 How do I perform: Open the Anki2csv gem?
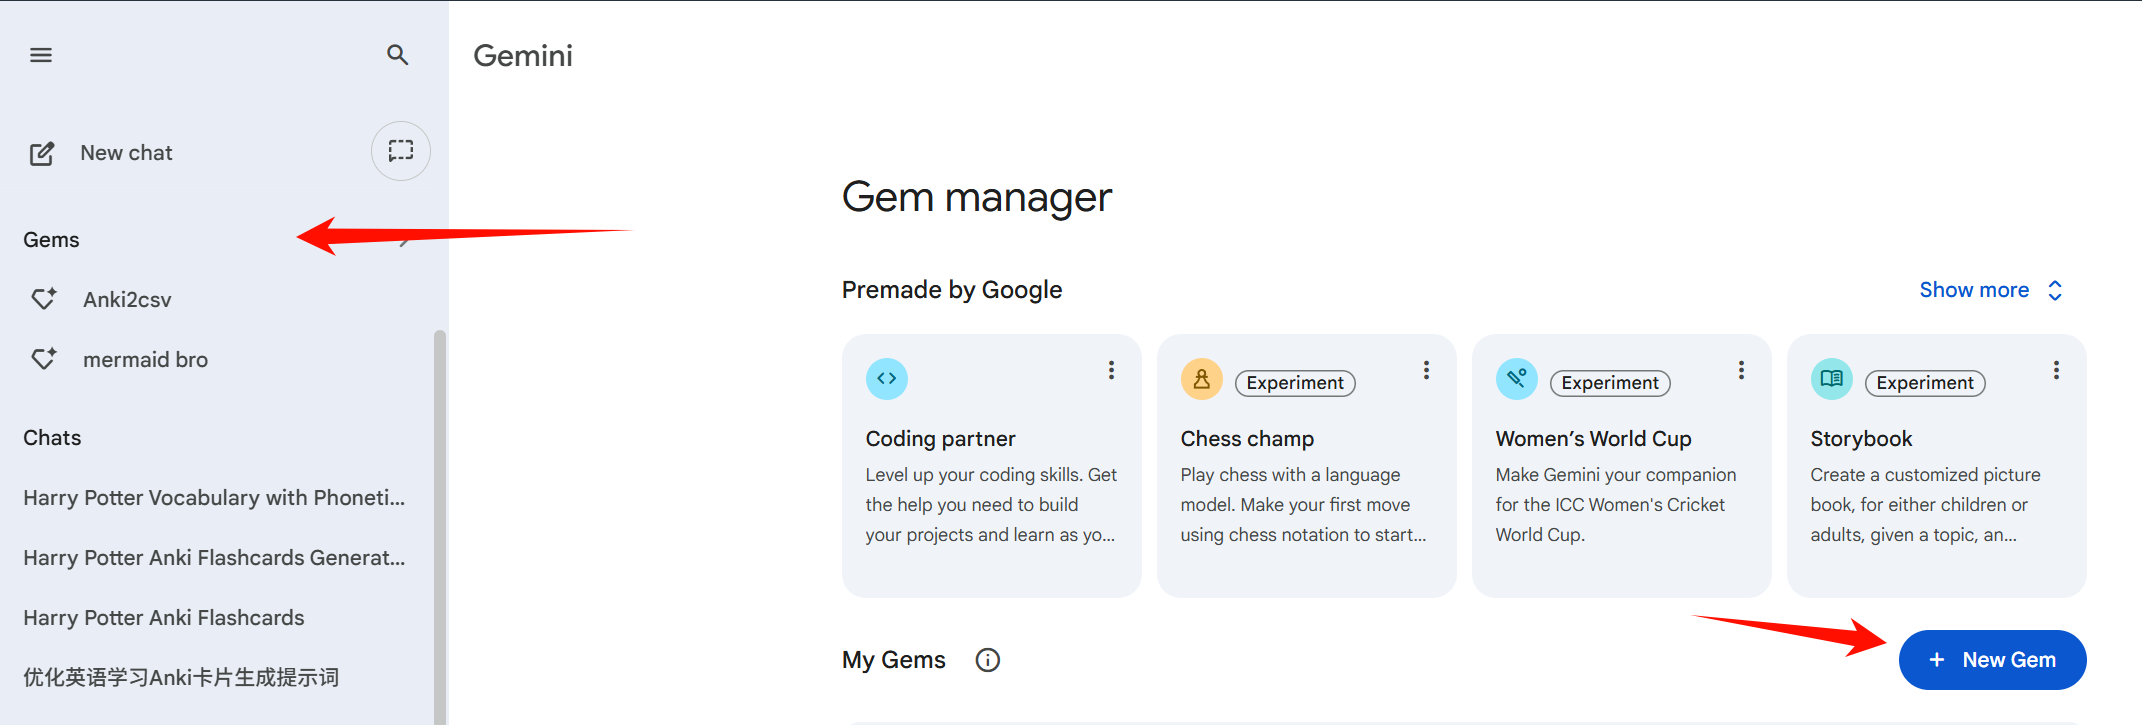[127, 300]
